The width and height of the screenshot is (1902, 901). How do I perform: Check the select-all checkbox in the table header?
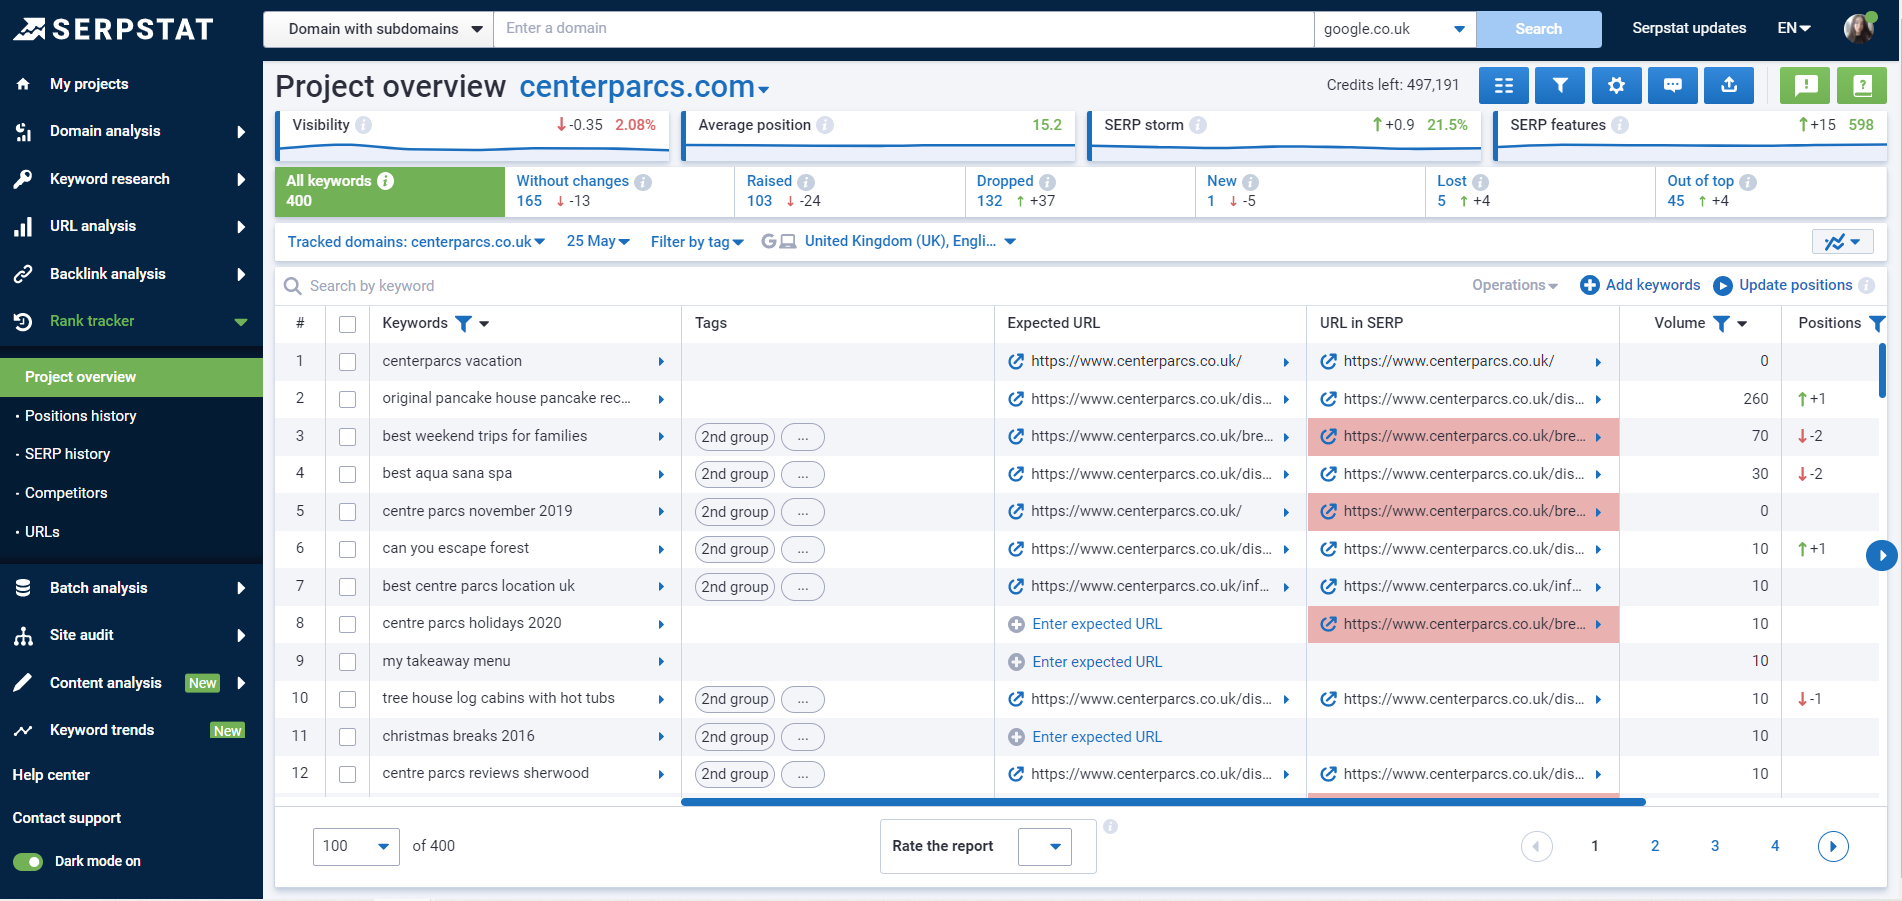coord(347,325)
